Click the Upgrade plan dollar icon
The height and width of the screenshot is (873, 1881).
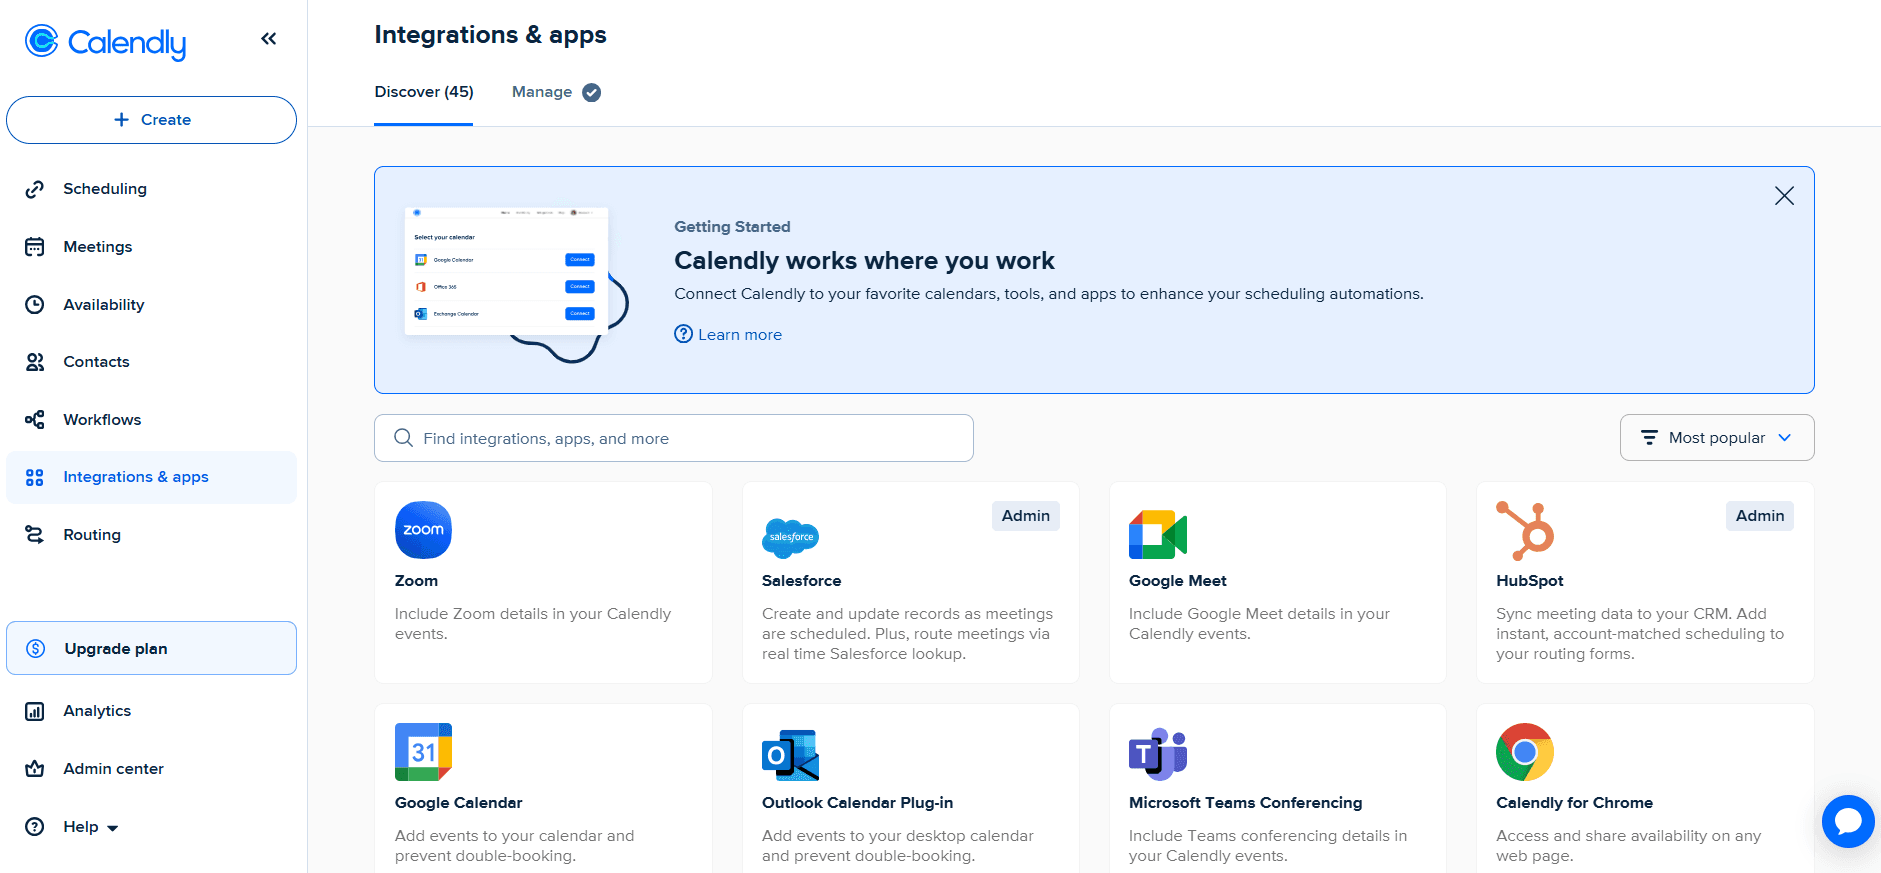coord(36,648)
